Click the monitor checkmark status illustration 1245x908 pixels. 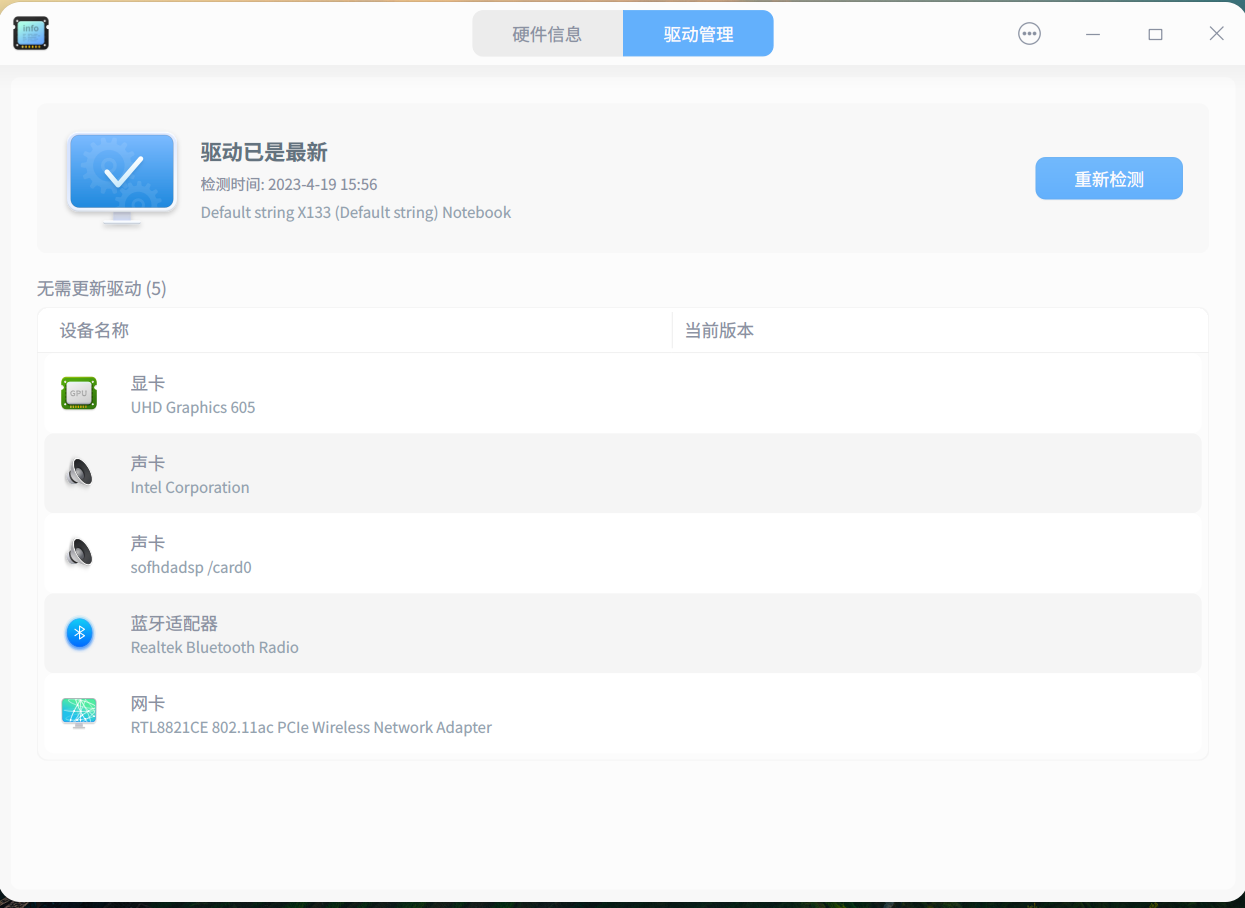(x=121, y=180)
